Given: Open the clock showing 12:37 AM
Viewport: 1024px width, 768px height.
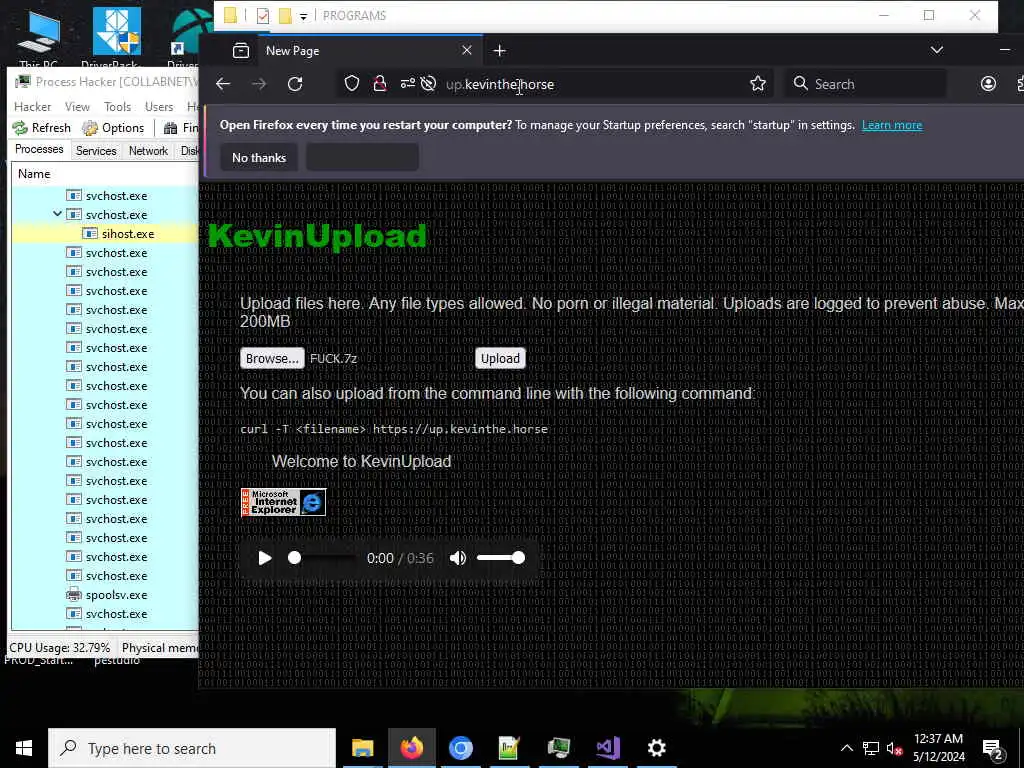Looking at the screenshot, I should pos(938,748).
